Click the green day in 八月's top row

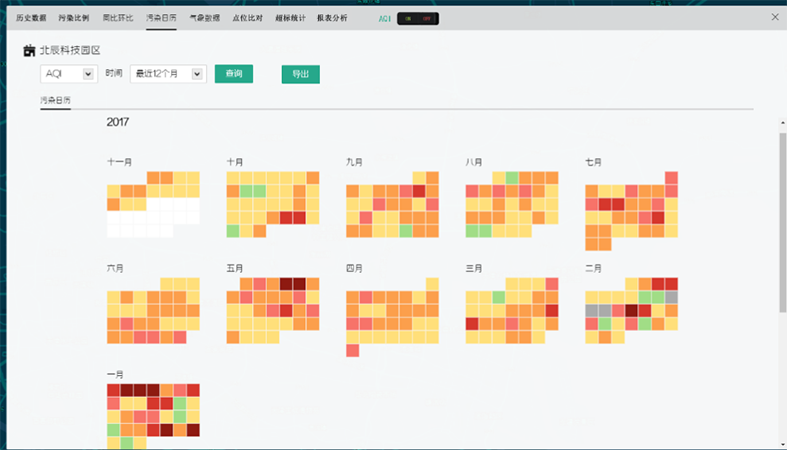point(511,178)
